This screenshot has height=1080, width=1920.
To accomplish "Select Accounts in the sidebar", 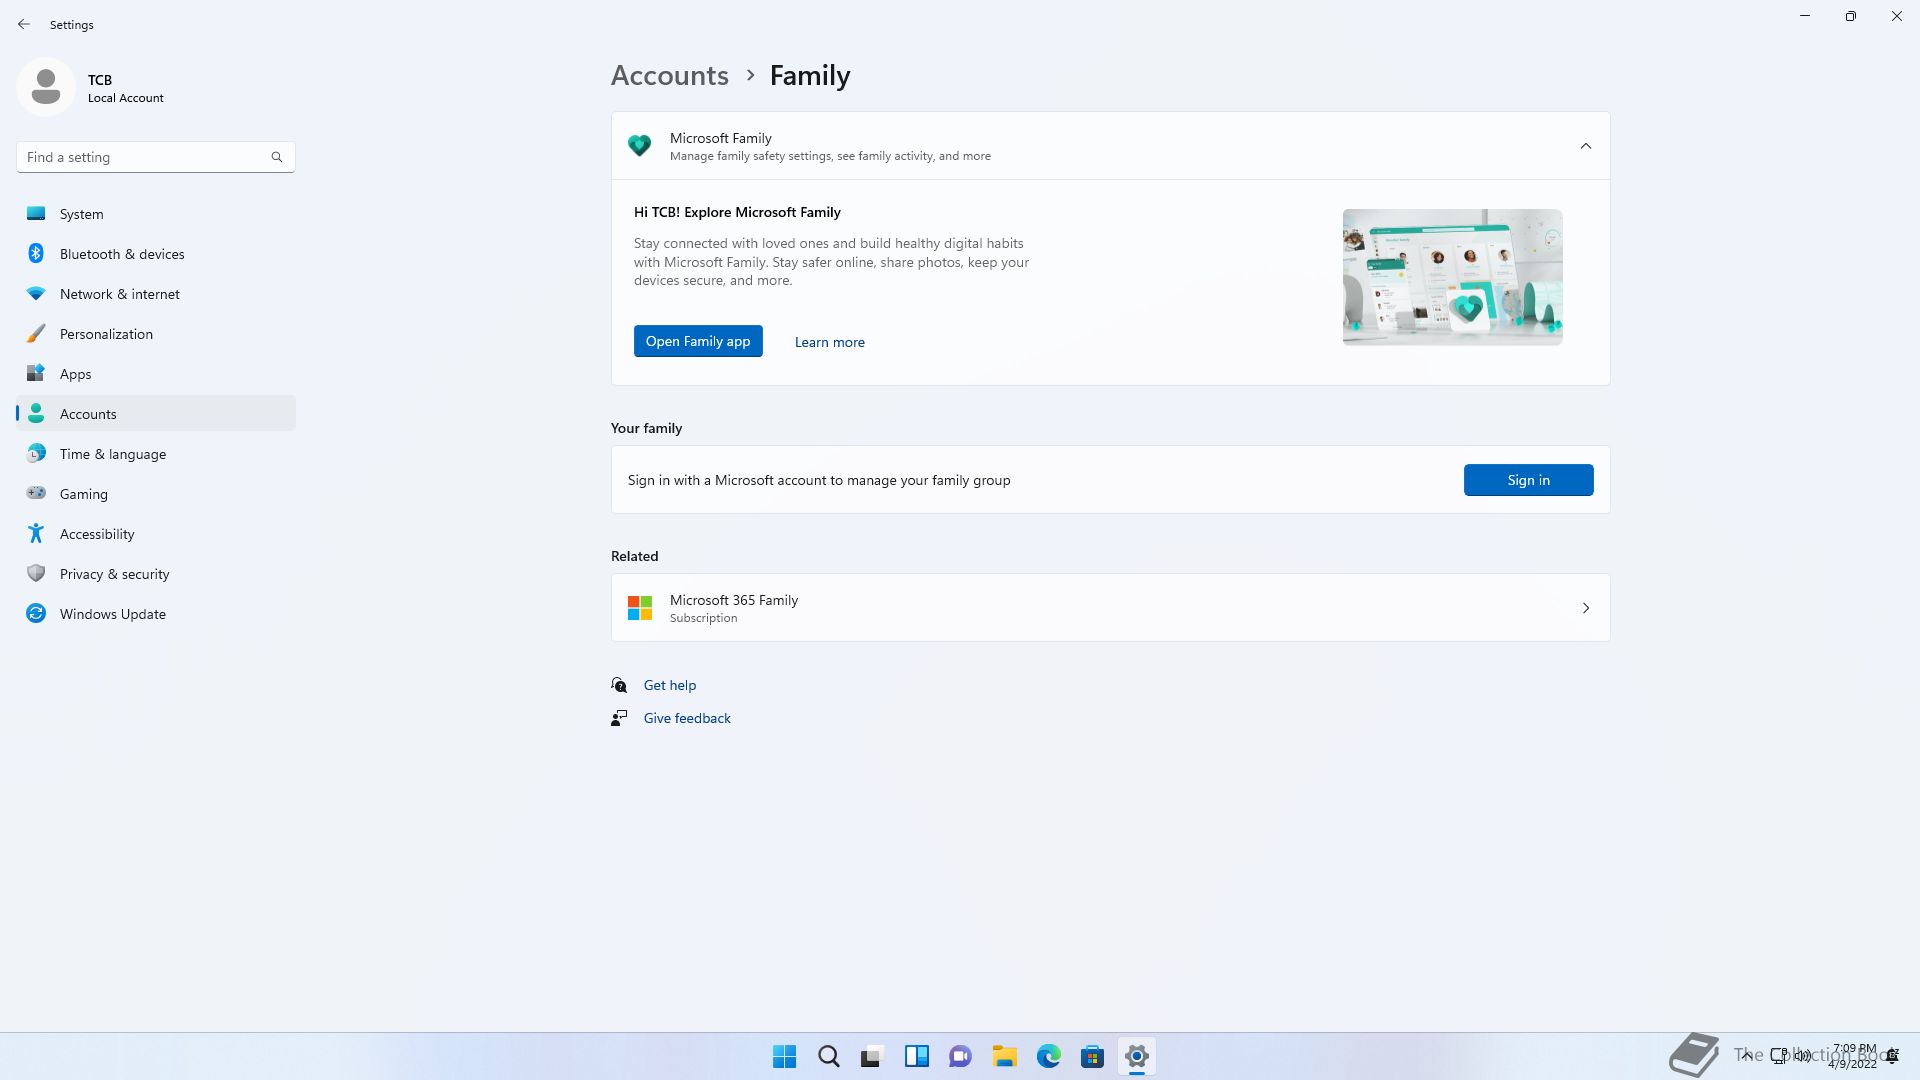I will (x=156, y=414).
